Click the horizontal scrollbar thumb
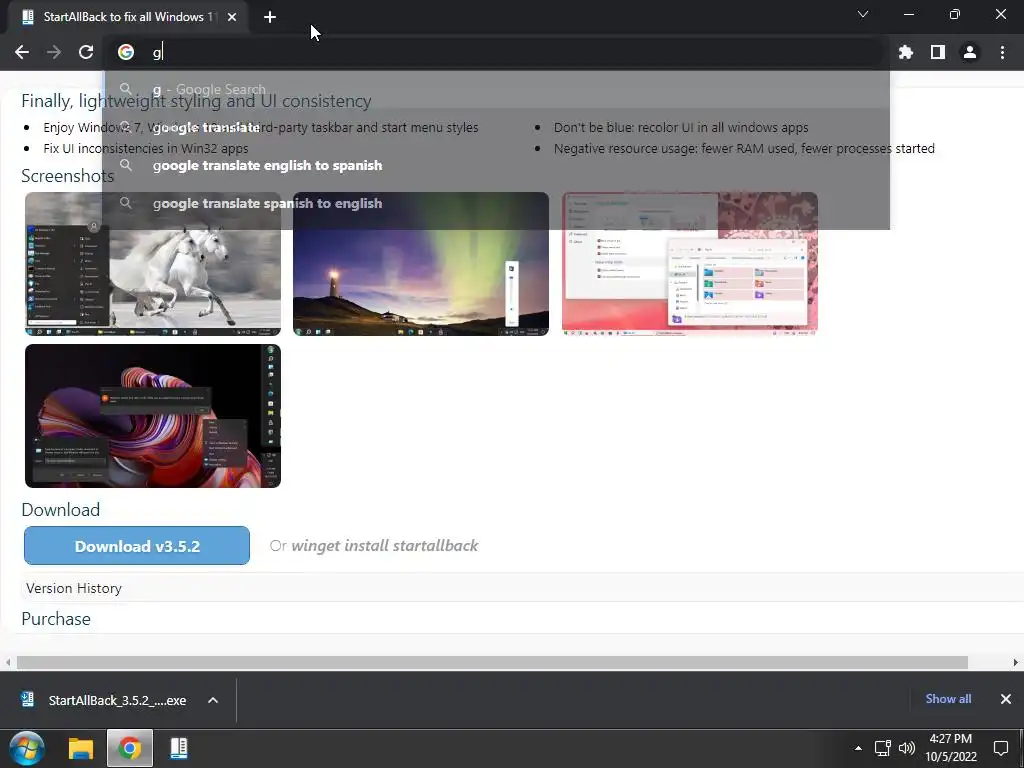This screenshot has height=768, width=1024. click(492, 662)
